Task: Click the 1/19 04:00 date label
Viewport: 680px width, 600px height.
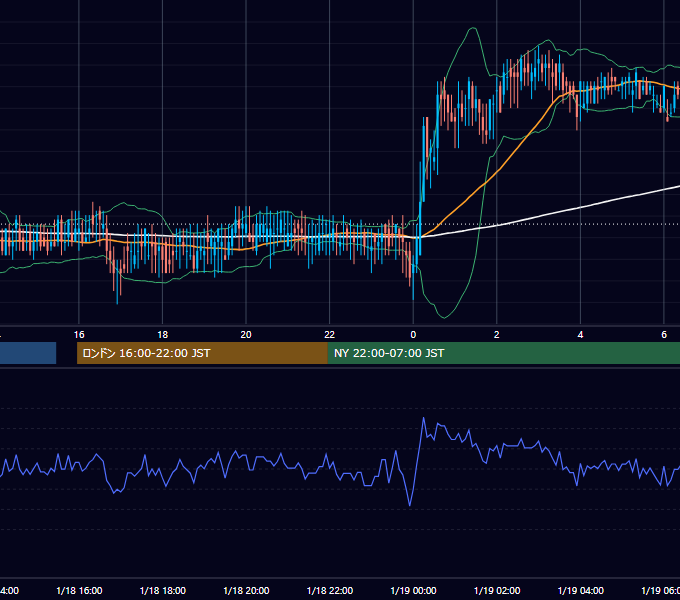Action: coord(581,590)
